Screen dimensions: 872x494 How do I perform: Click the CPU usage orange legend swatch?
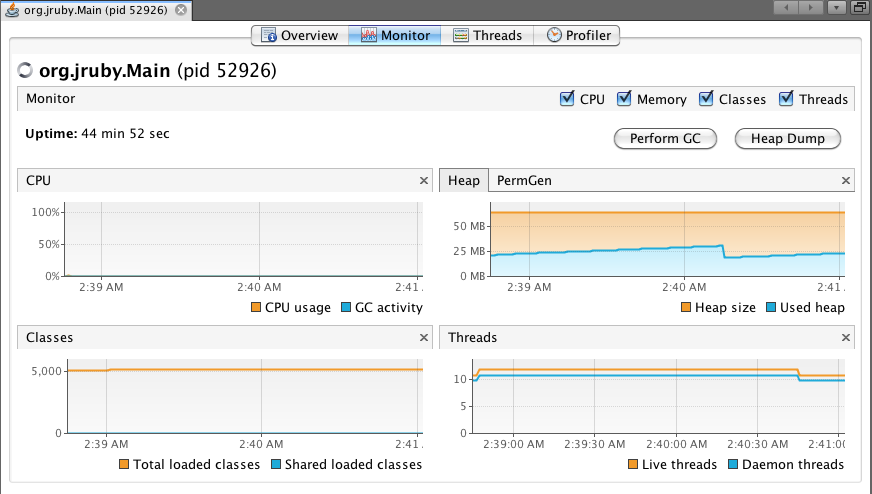click(x=256, y=307)
